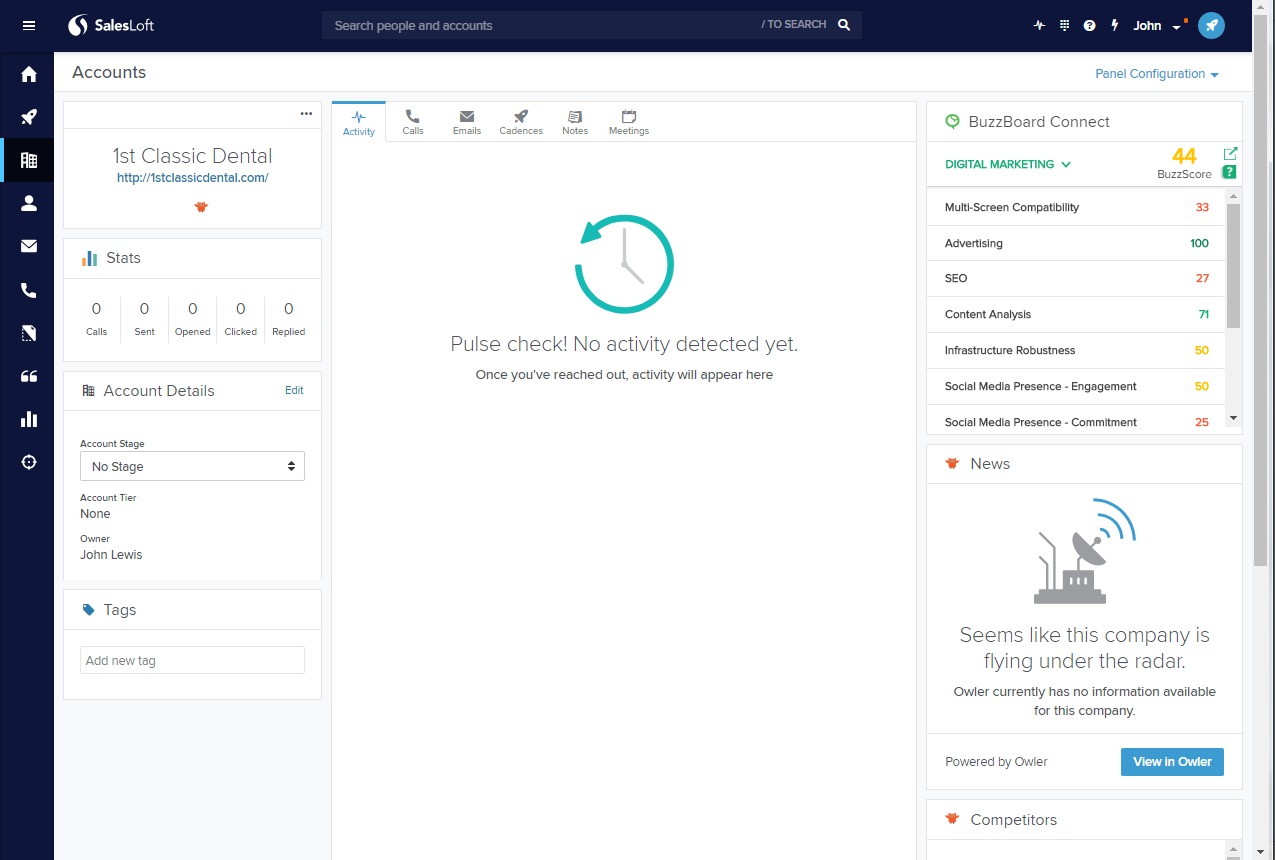Open BuzzBoard external link icon
The width and height of the screenshot is (1275, 860).
coord(1231,154)
